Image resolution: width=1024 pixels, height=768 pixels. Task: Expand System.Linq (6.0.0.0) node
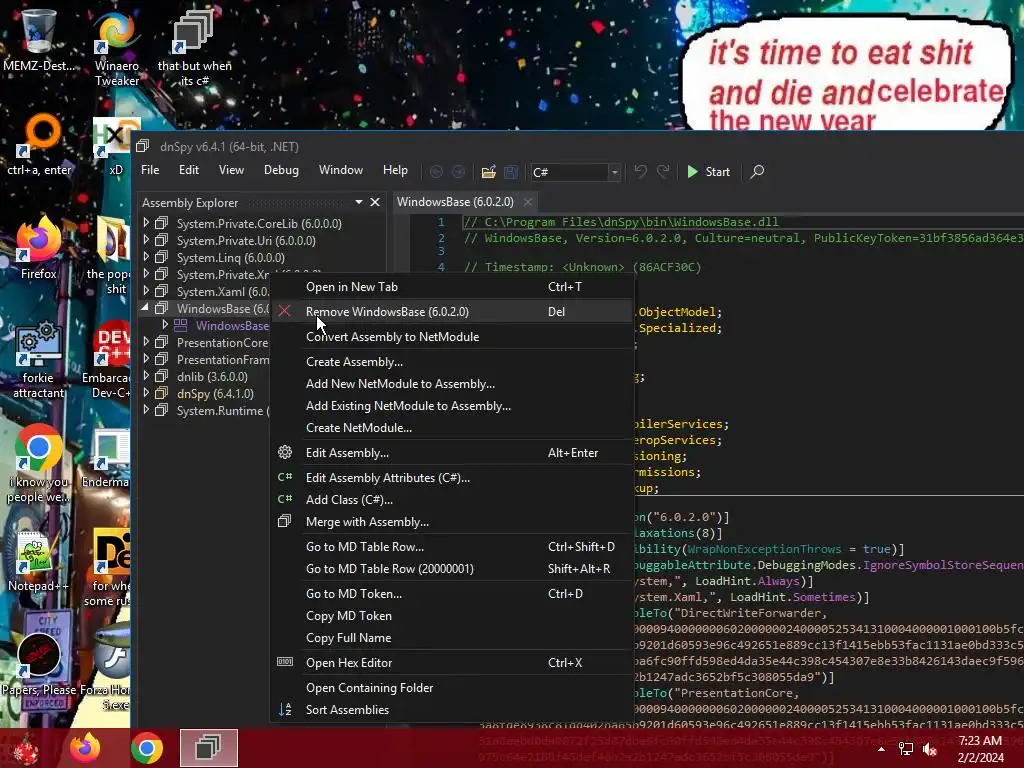click(146, 257)
